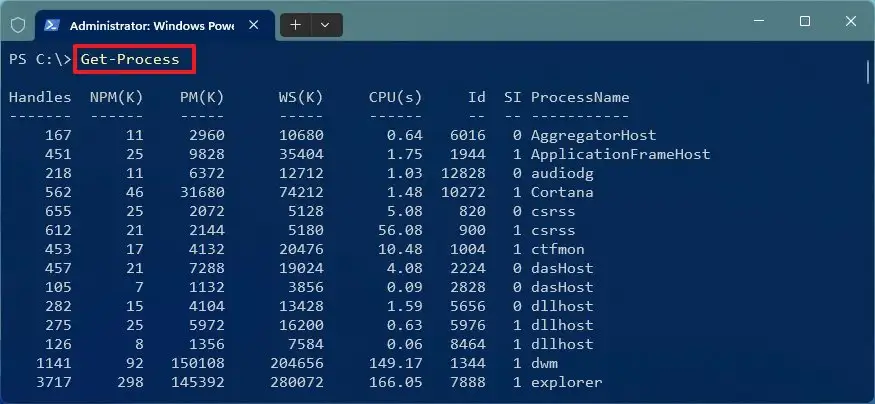Click the PowerShell icon on the tab
The image size is (875, 404).
[52, 25]
